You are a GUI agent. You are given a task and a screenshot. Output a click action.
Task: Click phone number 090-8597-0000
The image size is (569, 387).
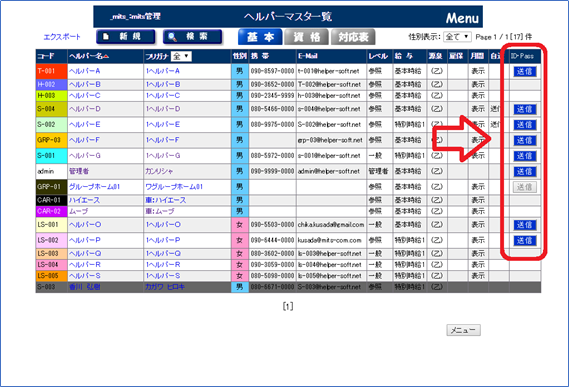[272, 71]
